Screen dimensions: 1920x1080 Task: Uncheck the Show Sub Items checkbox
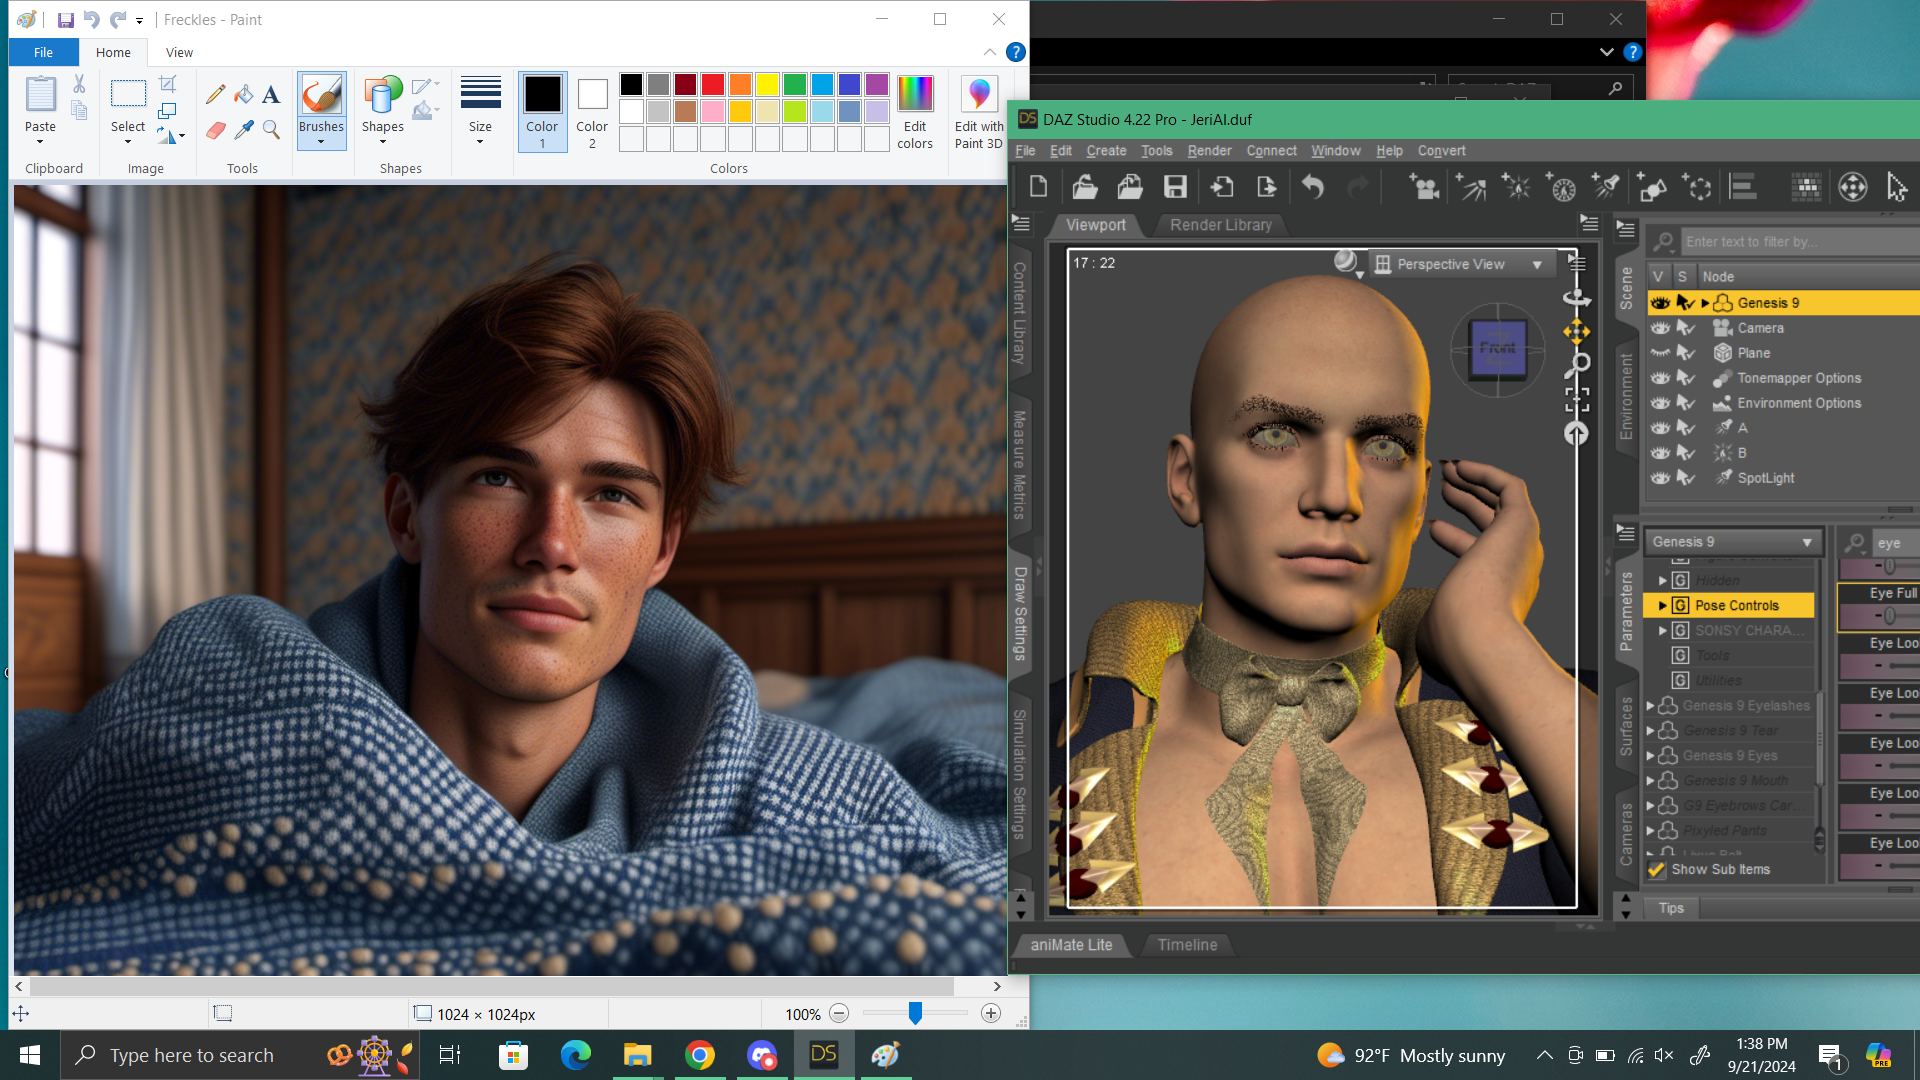click(x=1657, y=870)
